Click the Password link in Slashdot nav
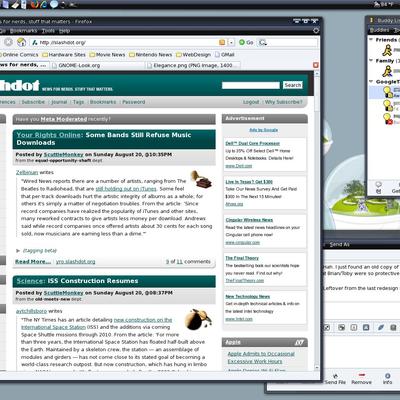The height and width of the screenshot is (400, 400). tap(134, 102)
